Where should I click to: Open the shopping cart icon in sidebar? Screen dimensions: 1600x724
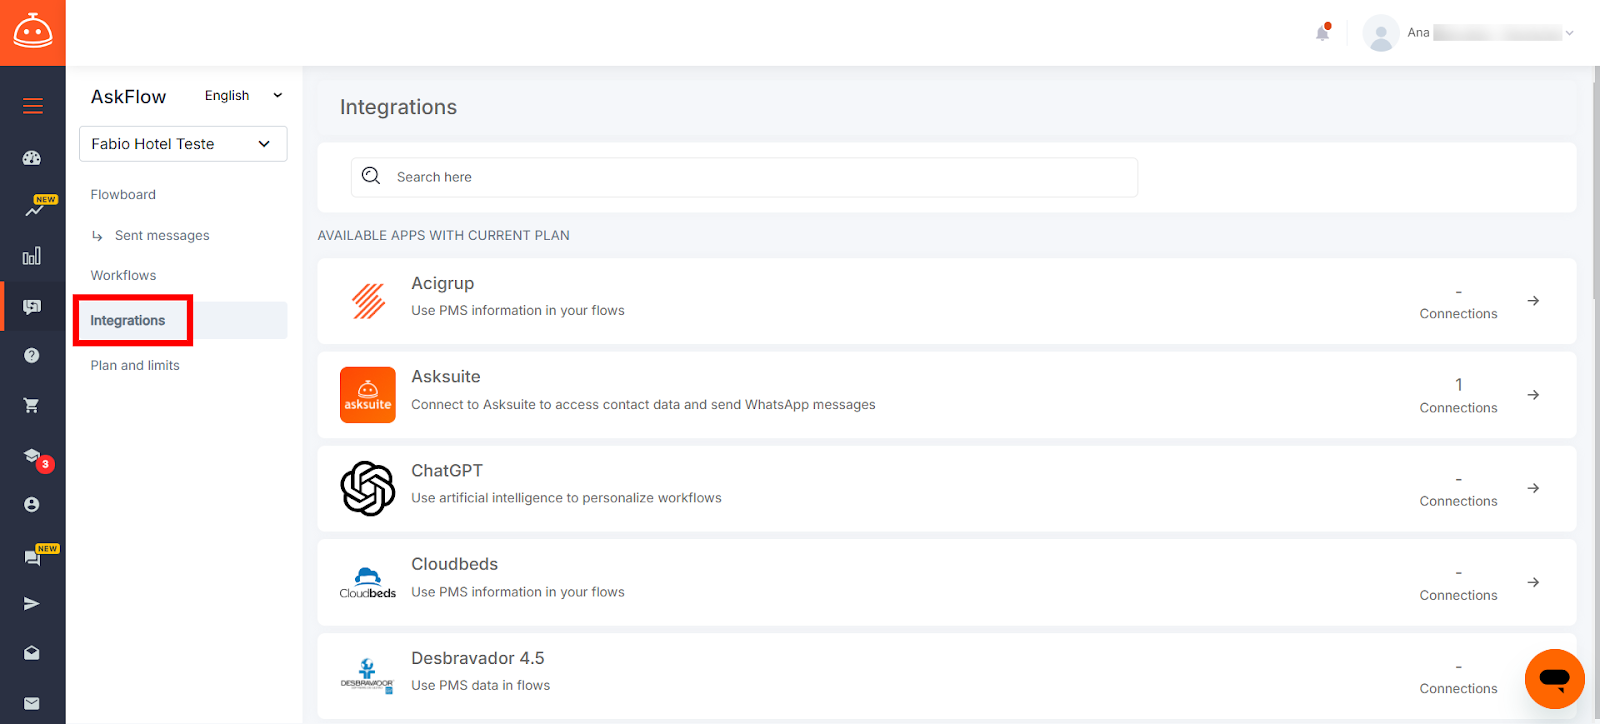(32, 405)
